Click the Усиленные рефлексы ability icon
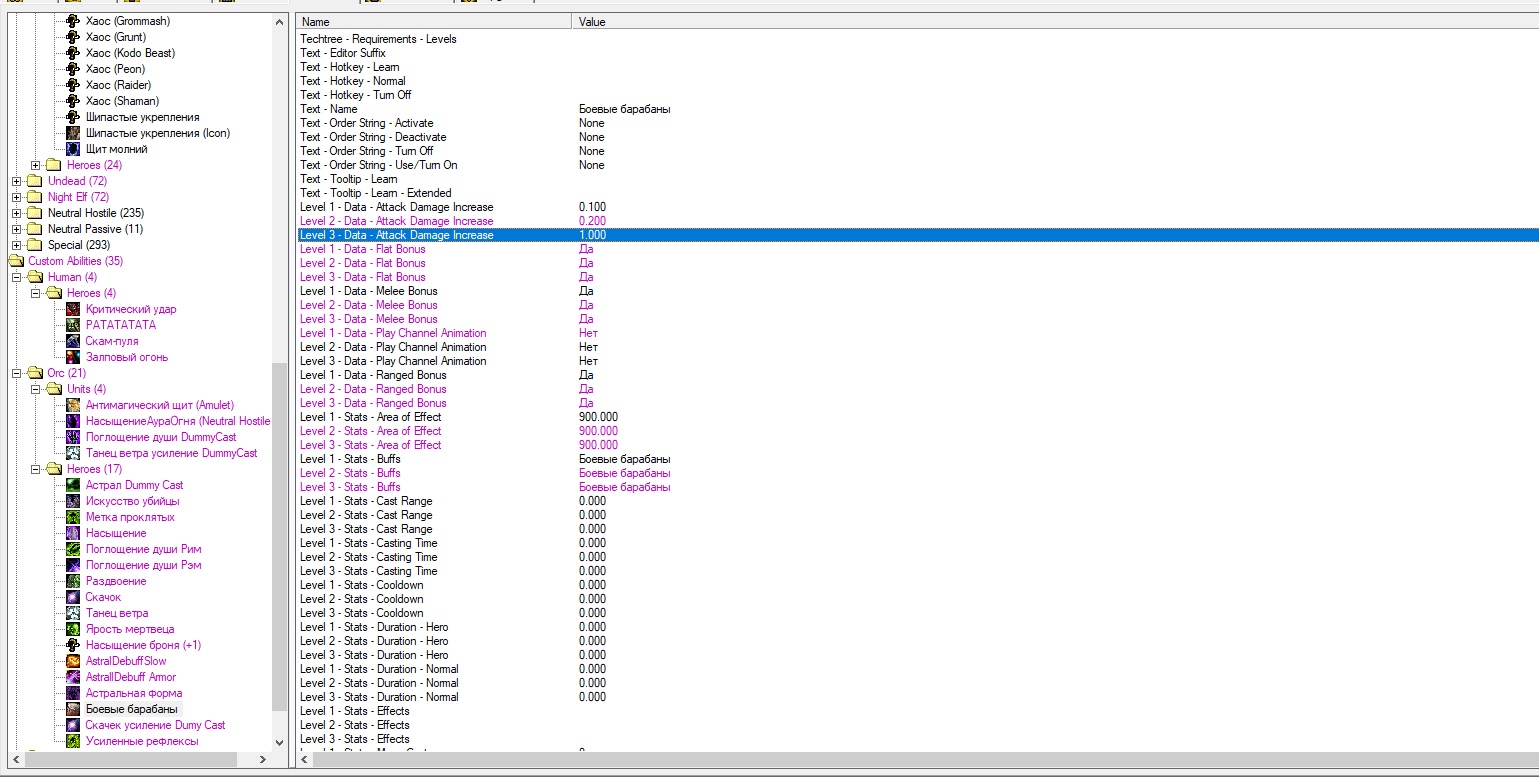The width and height of the screenshot is (1539, 777). tap(73, 741)
